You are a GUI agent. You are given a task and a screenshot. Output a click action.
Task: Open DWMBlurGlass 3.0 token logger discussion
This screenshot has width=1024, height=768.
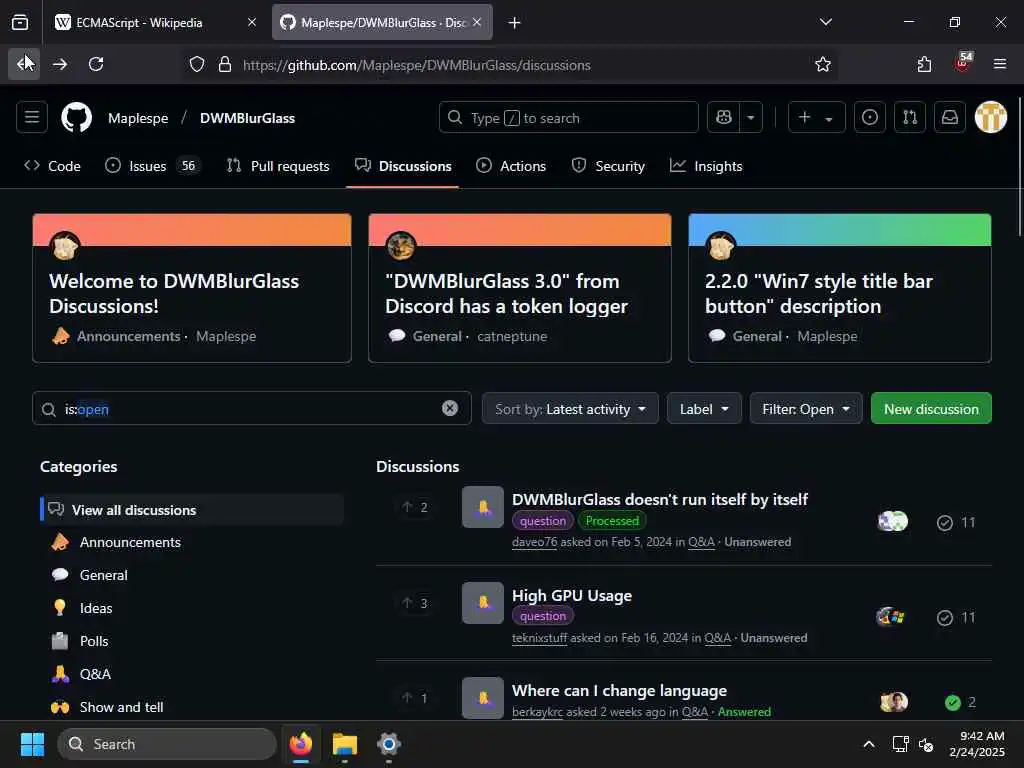506,293
